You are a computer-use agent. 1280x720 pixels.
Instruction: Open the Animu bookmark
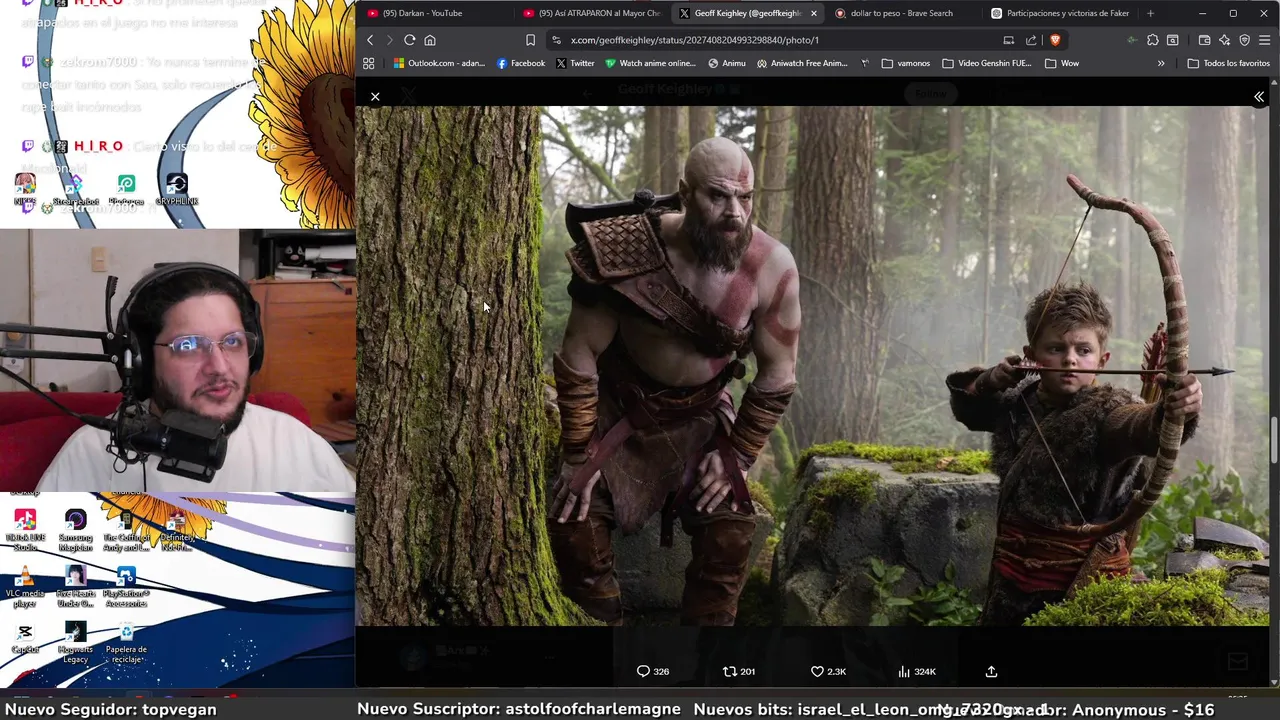click(x=727, y=63)
